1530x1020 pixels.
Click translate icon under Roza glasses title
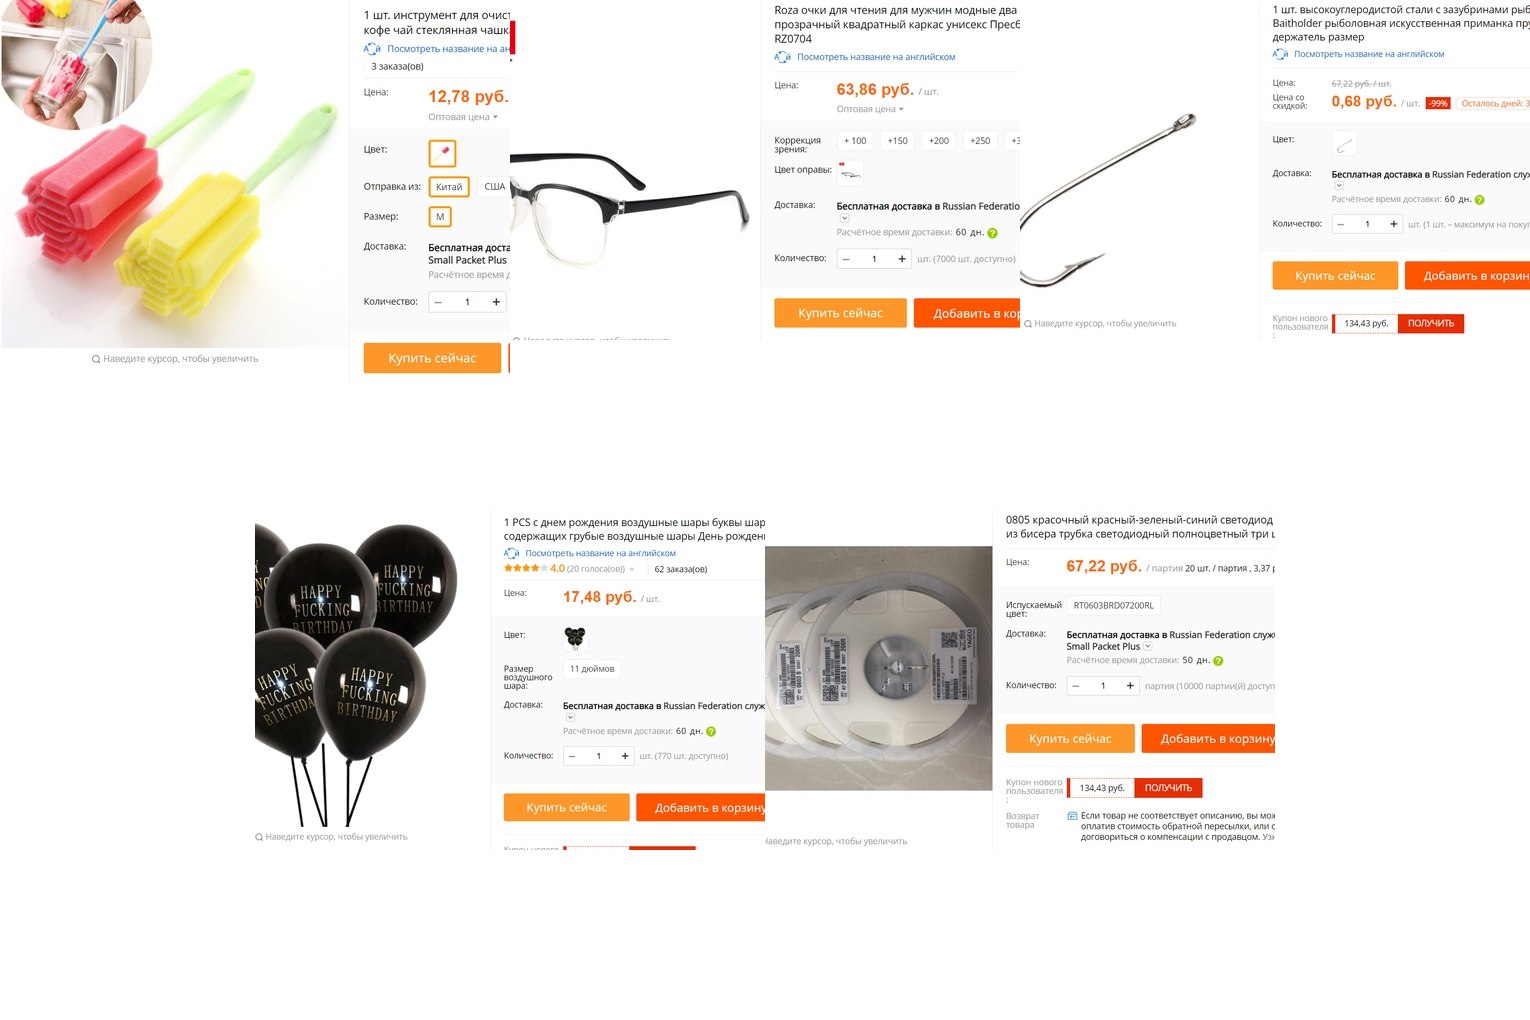point(782,57)
